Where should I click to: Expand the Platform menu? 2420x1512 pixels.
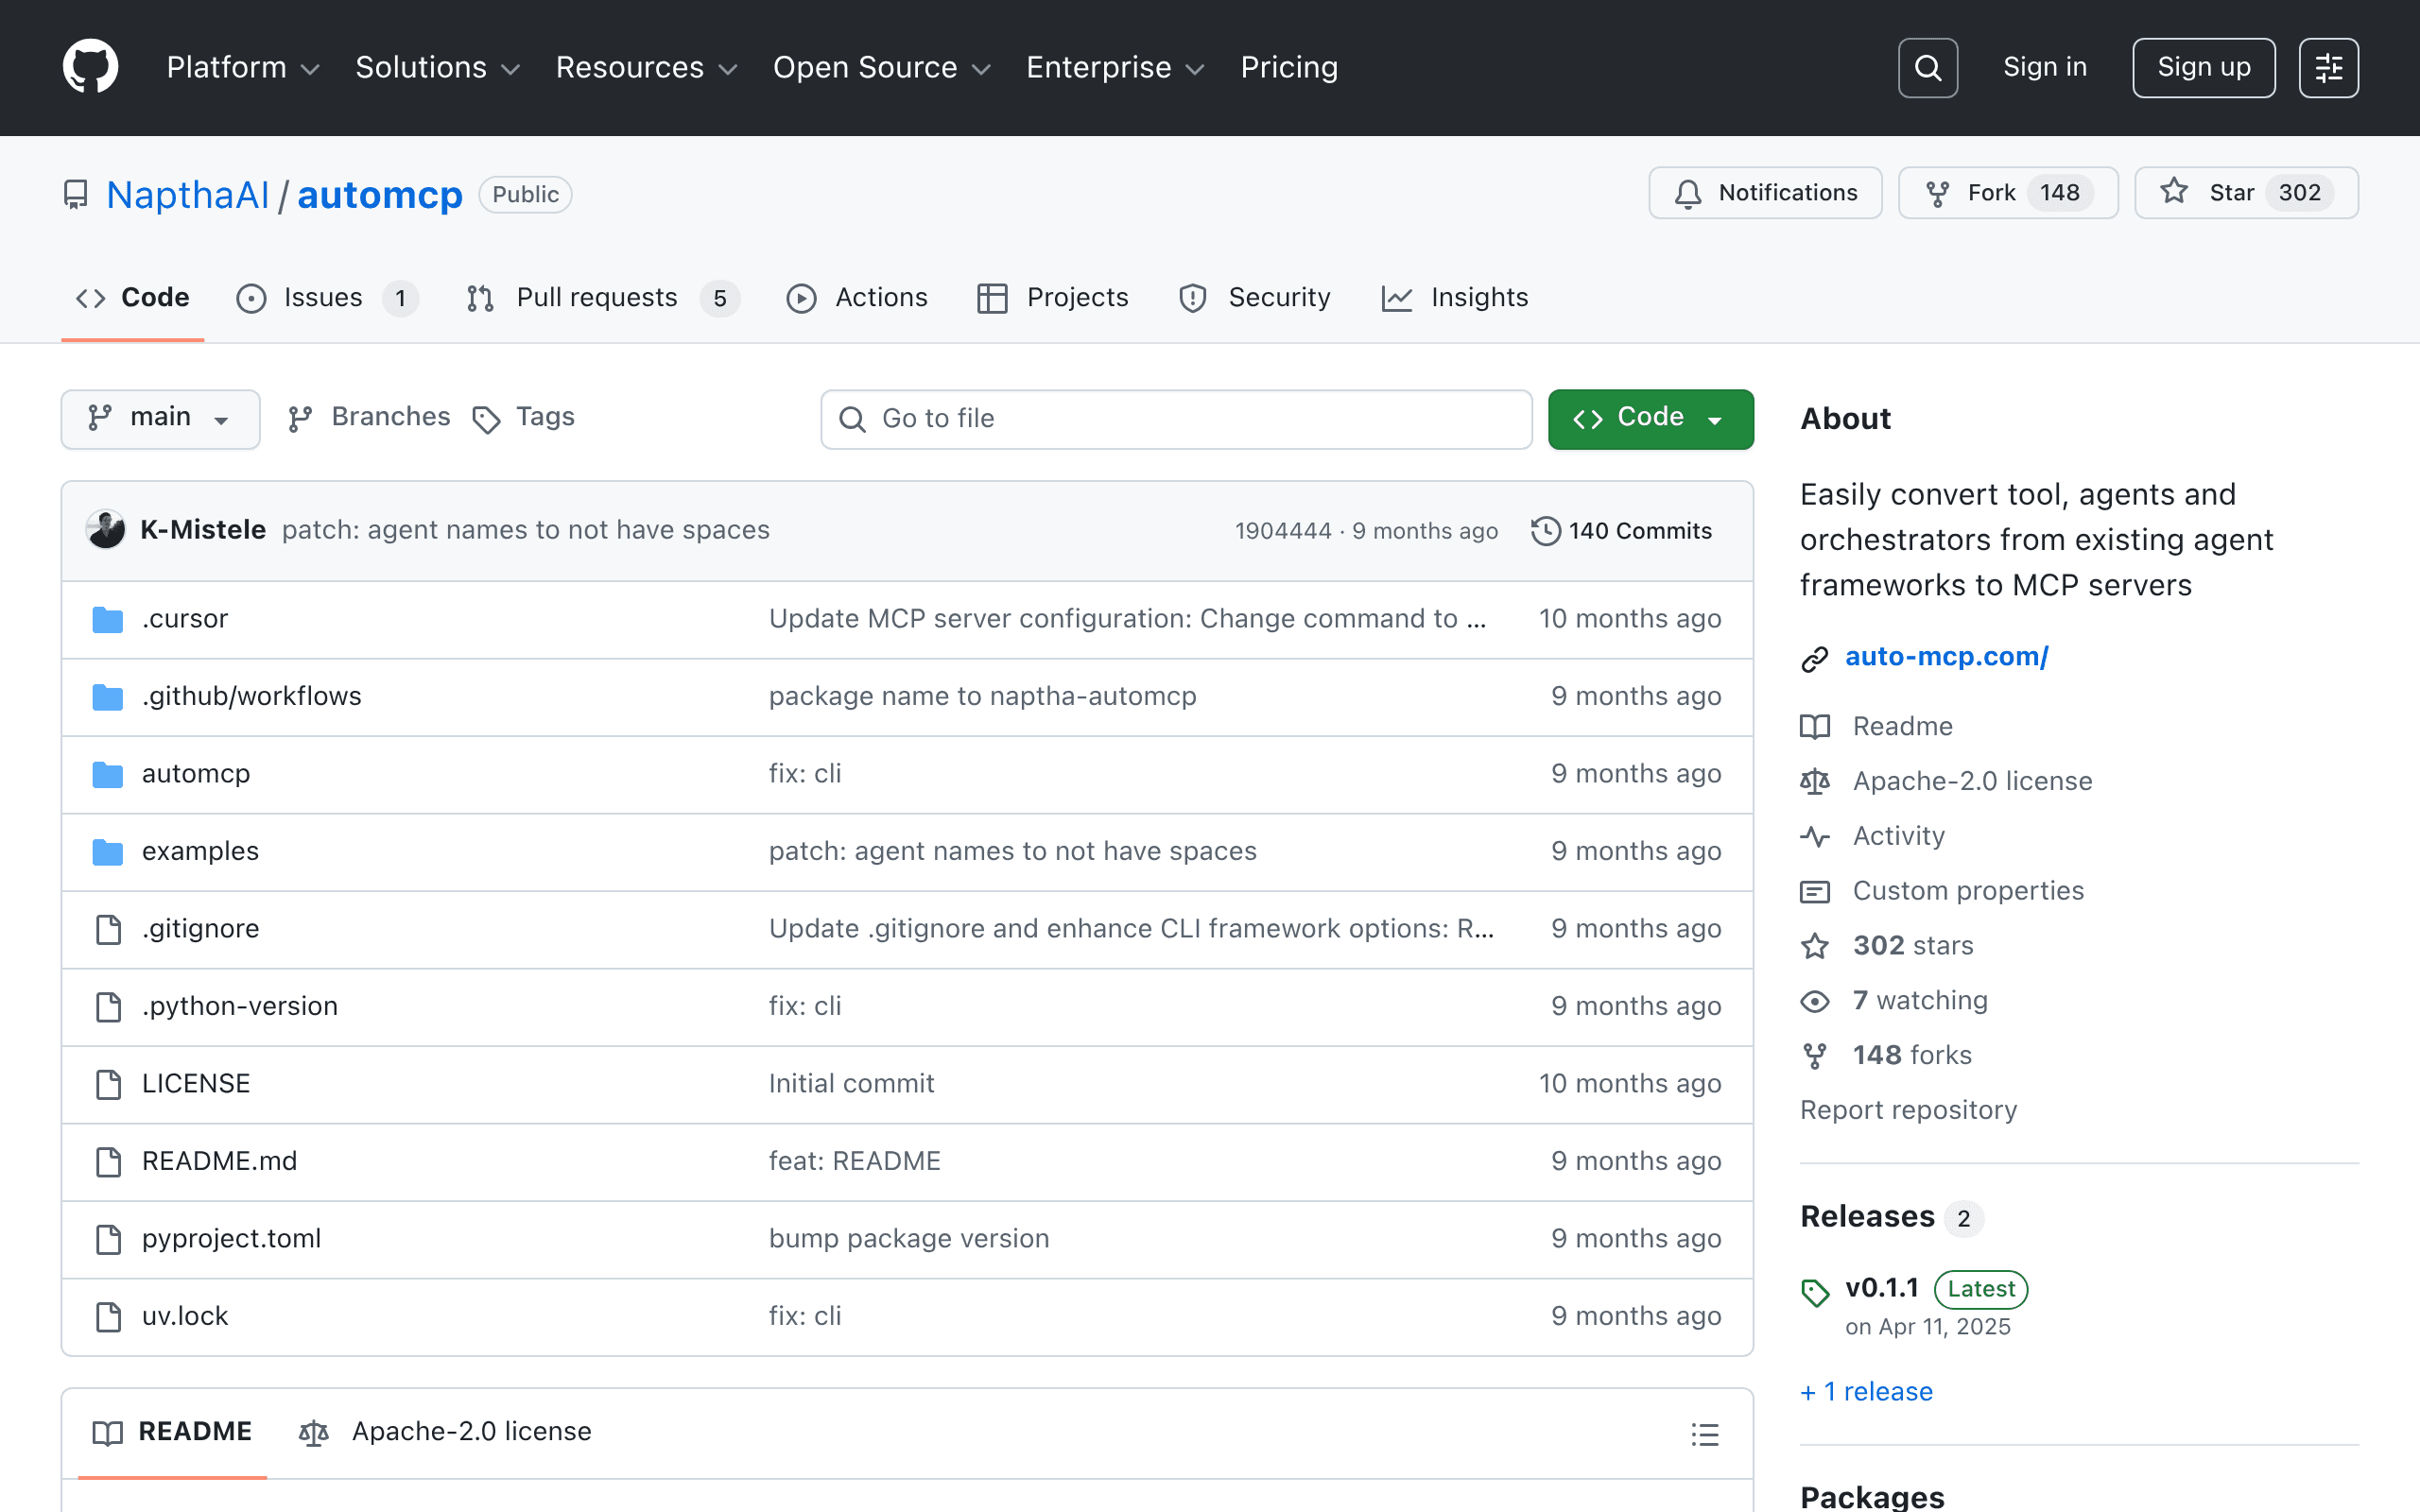pos(243,68)
